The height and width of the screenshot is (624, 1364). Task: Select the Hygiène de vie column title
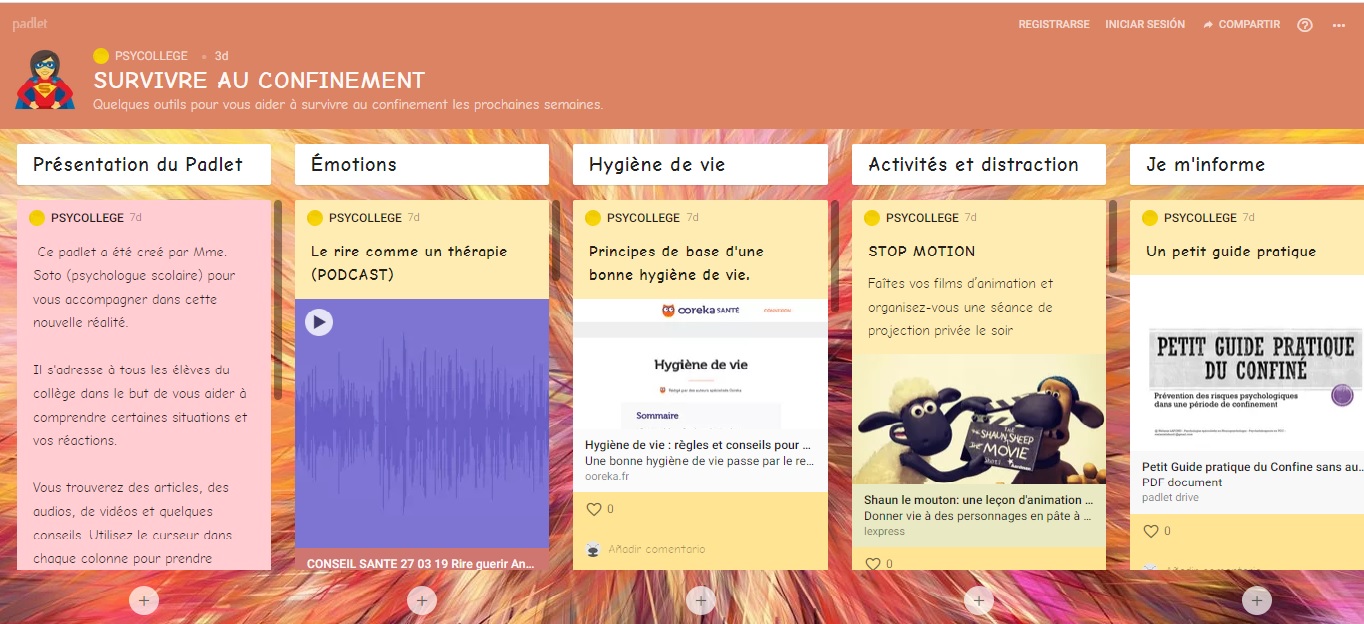[657, 165]
